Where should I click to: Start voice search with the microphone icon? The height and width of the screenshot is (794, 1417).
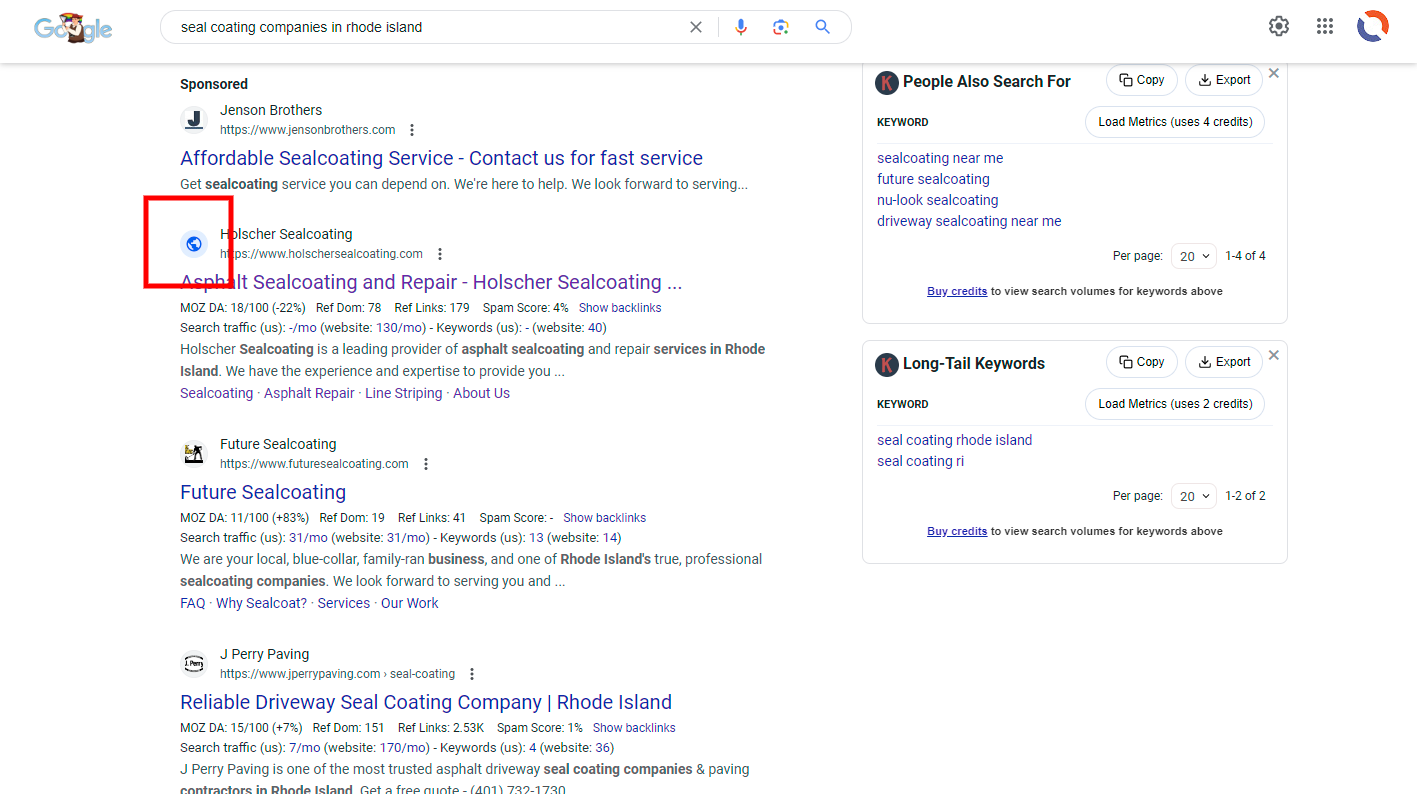(741, 27)
